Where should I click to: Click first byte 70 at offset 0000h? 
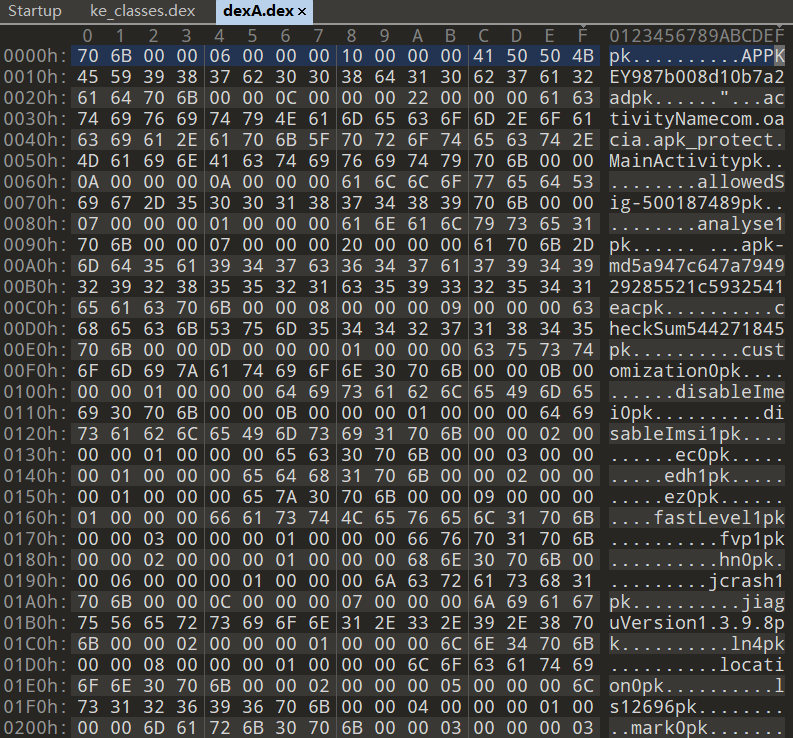coord(88,56)
